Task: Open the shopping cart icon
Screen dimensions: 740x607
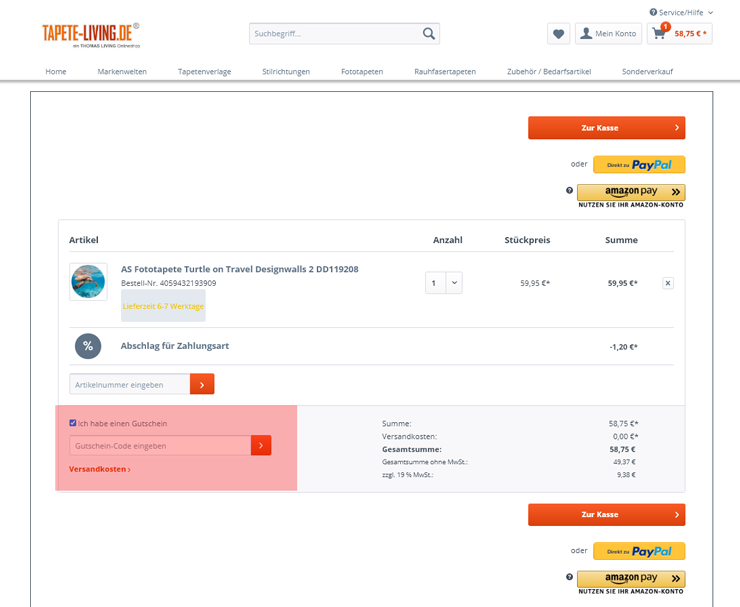Action: point(659,34)
